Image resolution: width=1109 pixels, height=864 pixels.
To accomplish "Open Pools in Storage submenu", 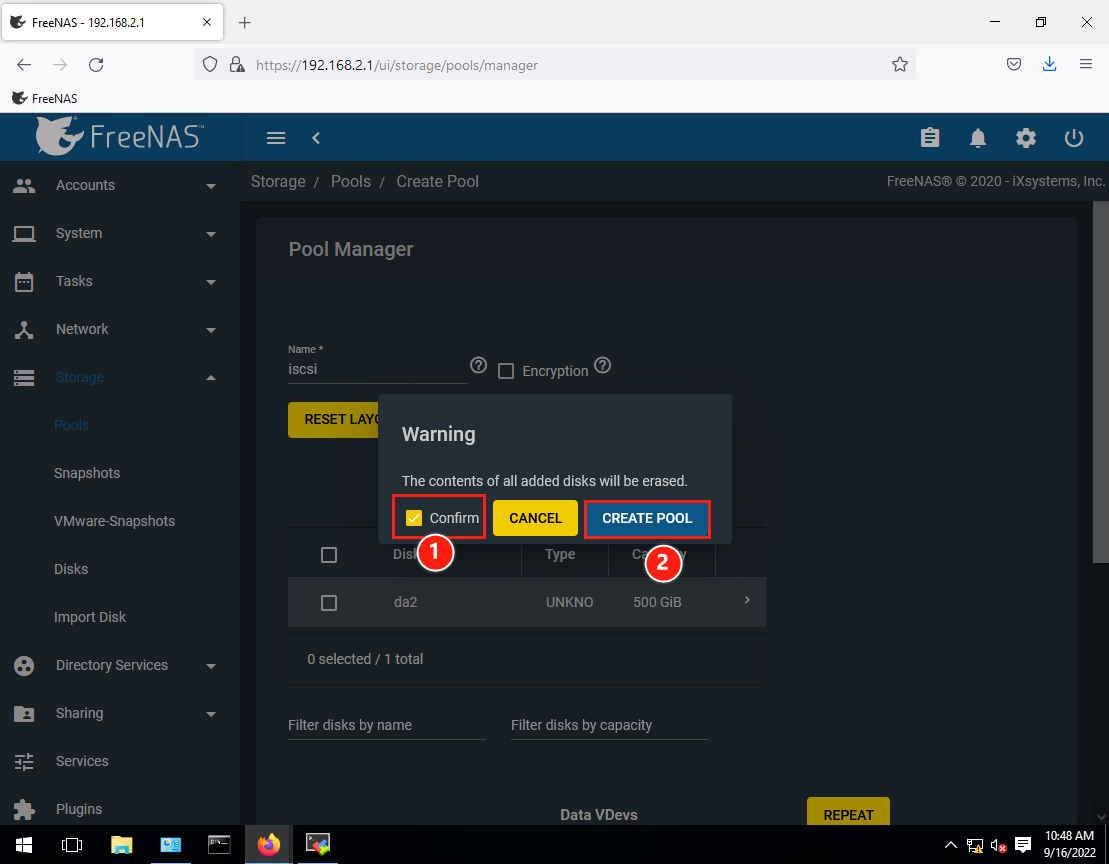I will (71, 425).
